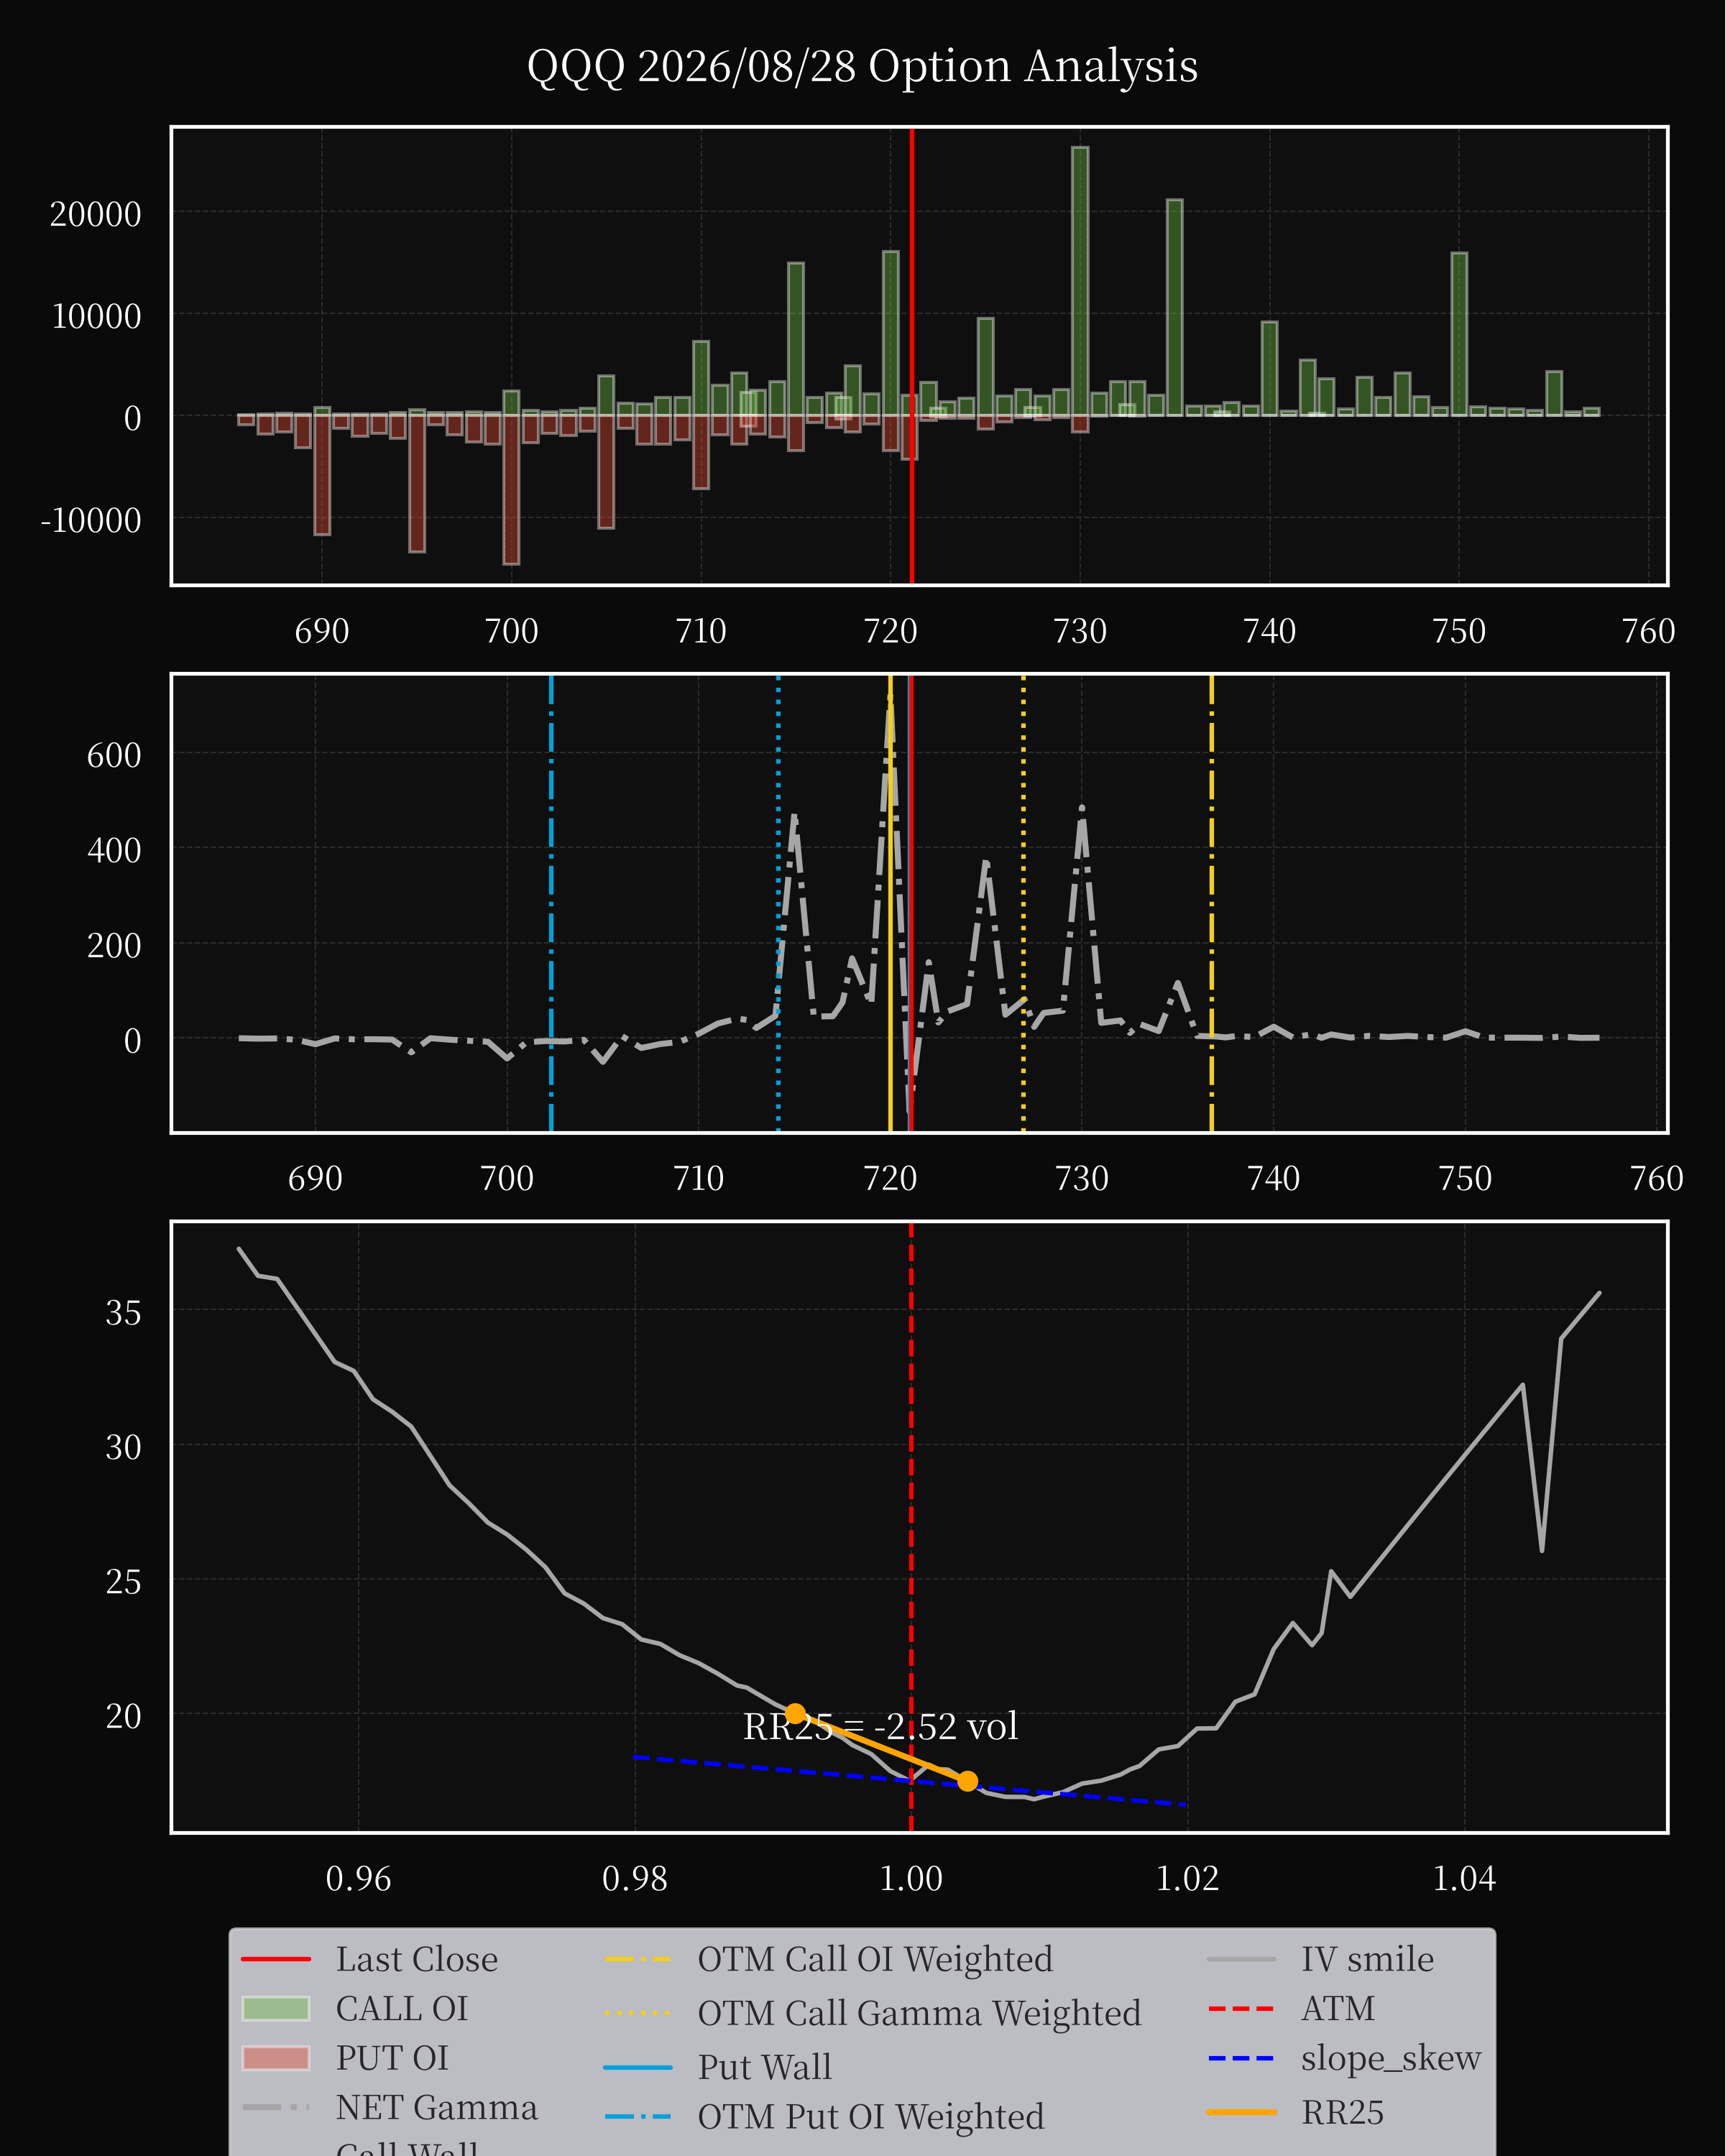
Task: Select the 'NET Gamma' legend label
Action: click(437, 2107)
